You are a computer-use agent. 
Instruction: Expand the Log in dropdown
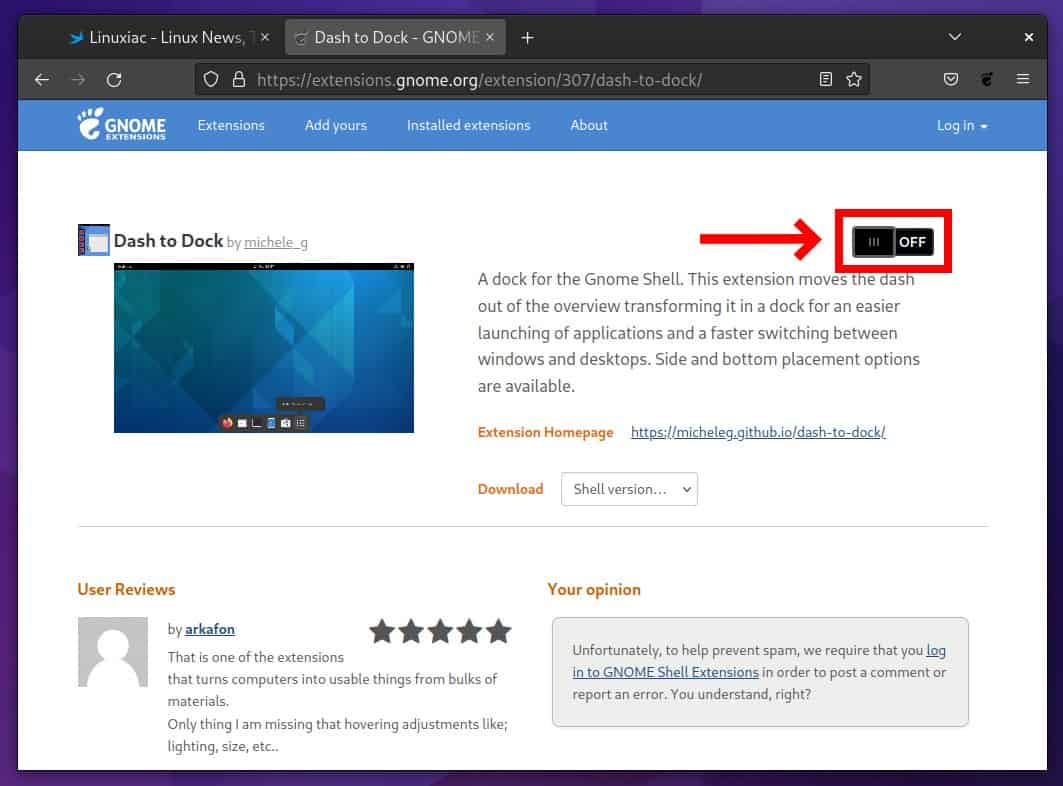(961, 125)
